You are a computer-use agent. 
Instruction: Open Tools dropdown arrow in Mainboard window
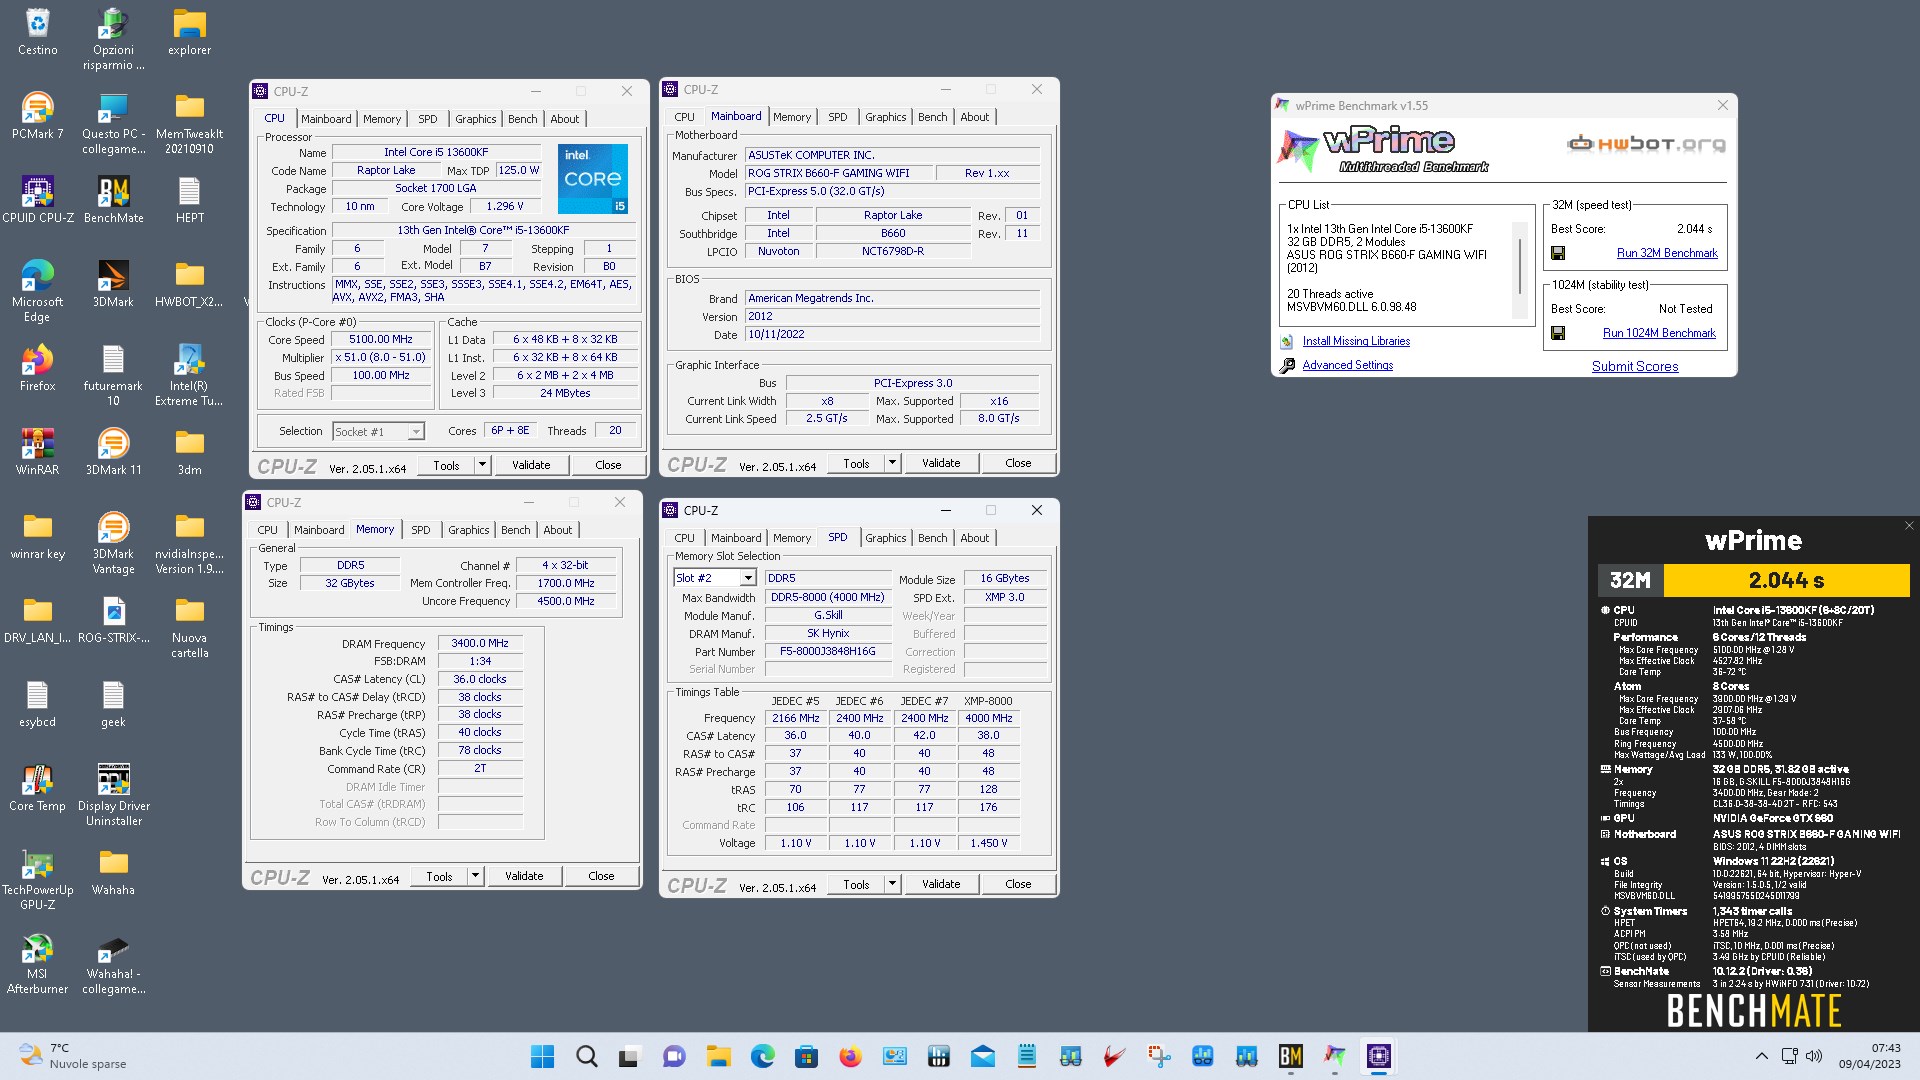click(x=892, y=463)
